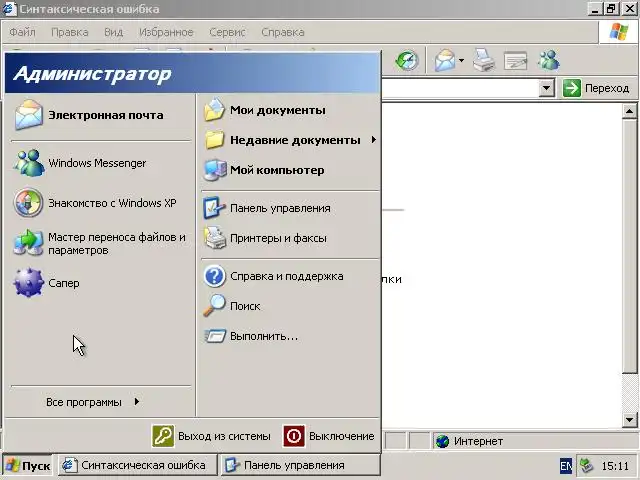This screenshot has height=480, width=640.
Task: Open the Mail icon dropdown arrow
Action: (462, 61)
